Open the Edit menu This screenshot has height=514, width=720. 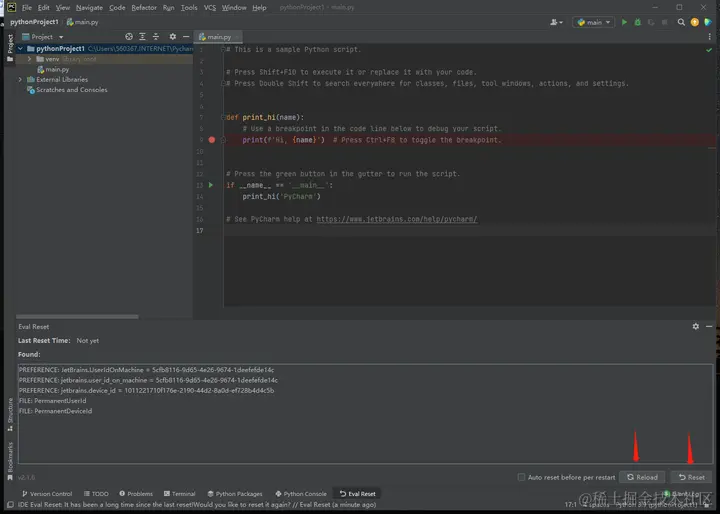point(44,7)
